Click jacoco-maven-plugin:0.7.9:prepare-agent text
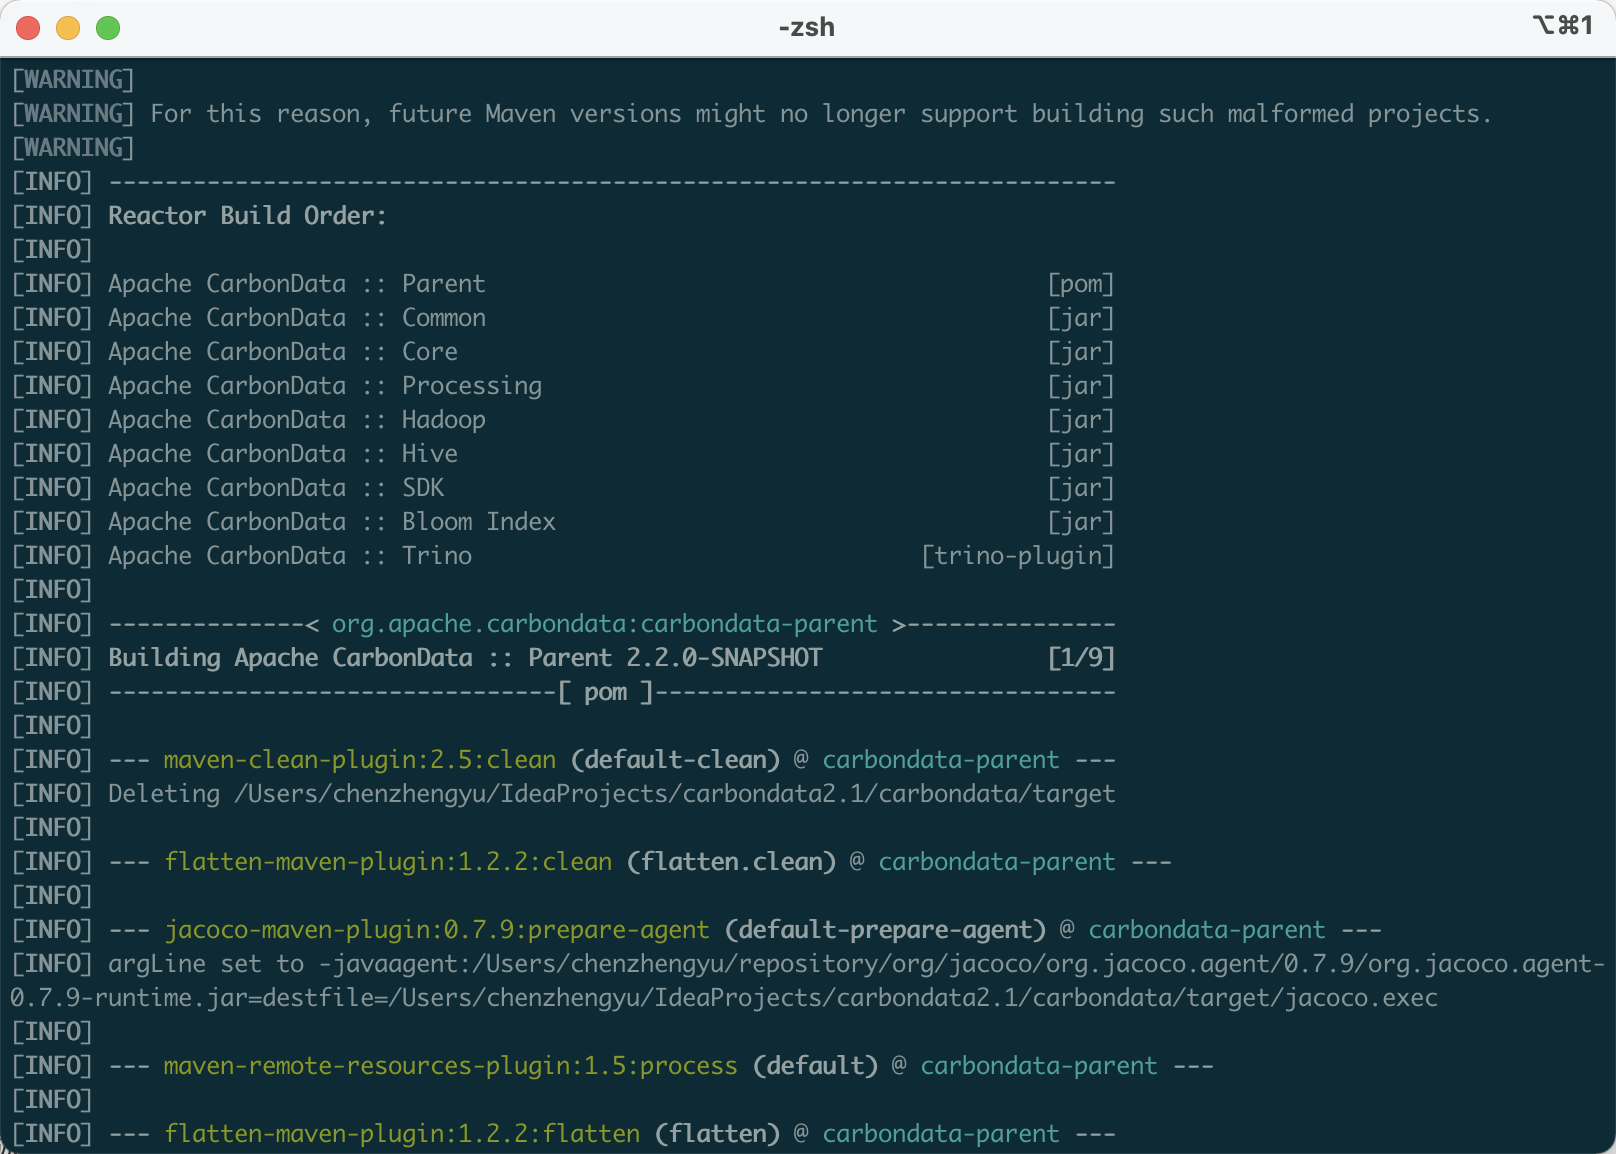Screen dimensions: 1616x1154 [437, 930]
